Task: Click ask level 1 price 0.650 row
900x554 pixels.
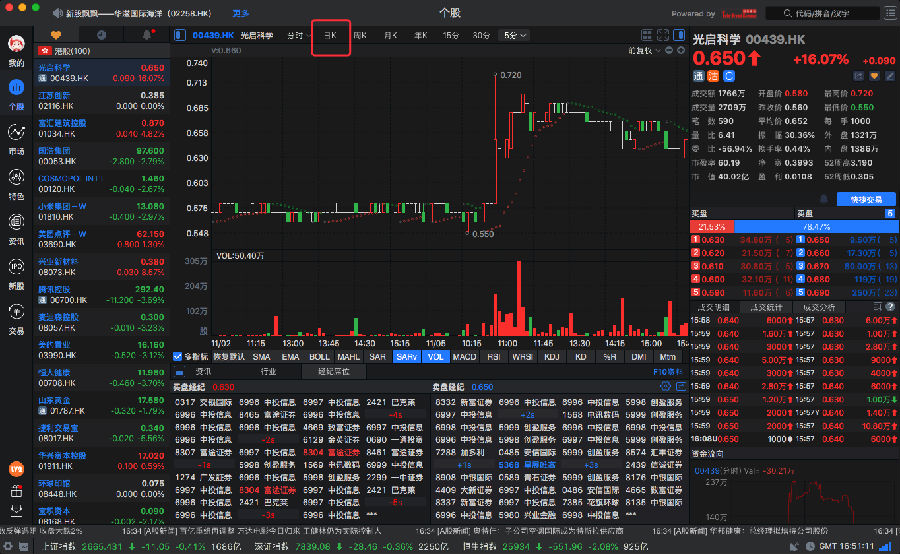Action: coord(847,240)
